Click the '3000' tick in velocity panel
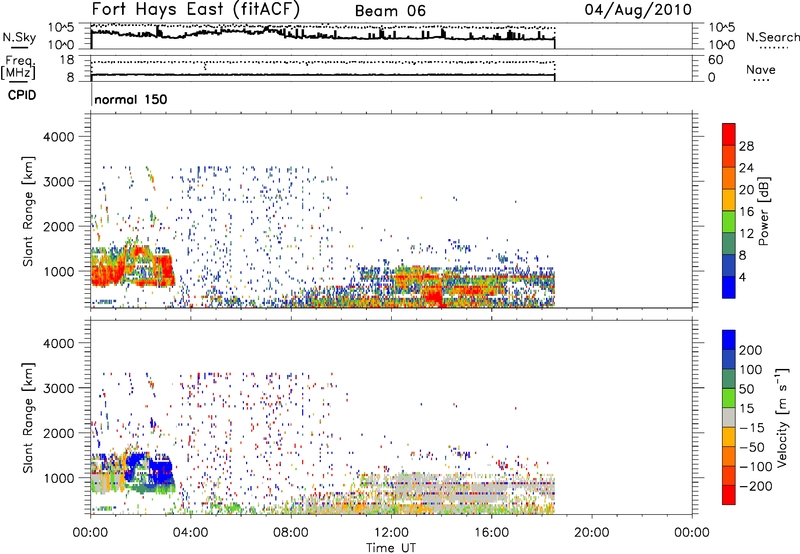Screen dimensions: 800x554 tap(59, 388)
